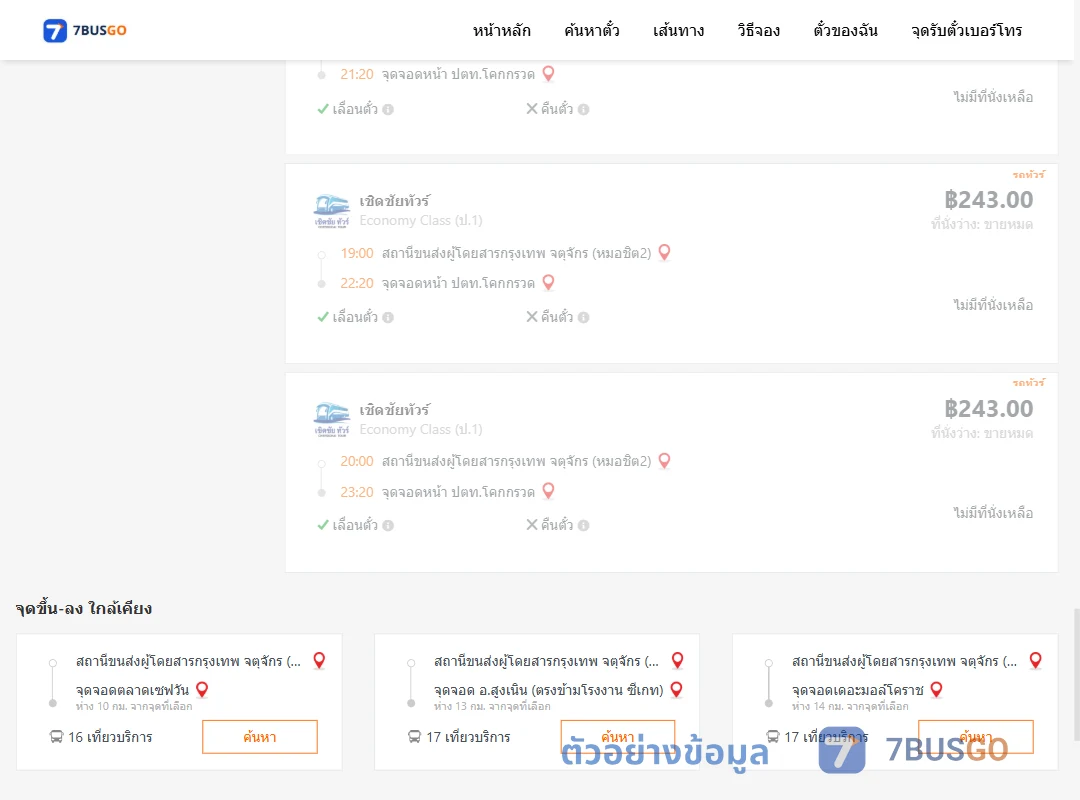This screenshot has height=800, width=1080.
Task: Click the 19:00 departure time
Action: (x=357, y=254)
